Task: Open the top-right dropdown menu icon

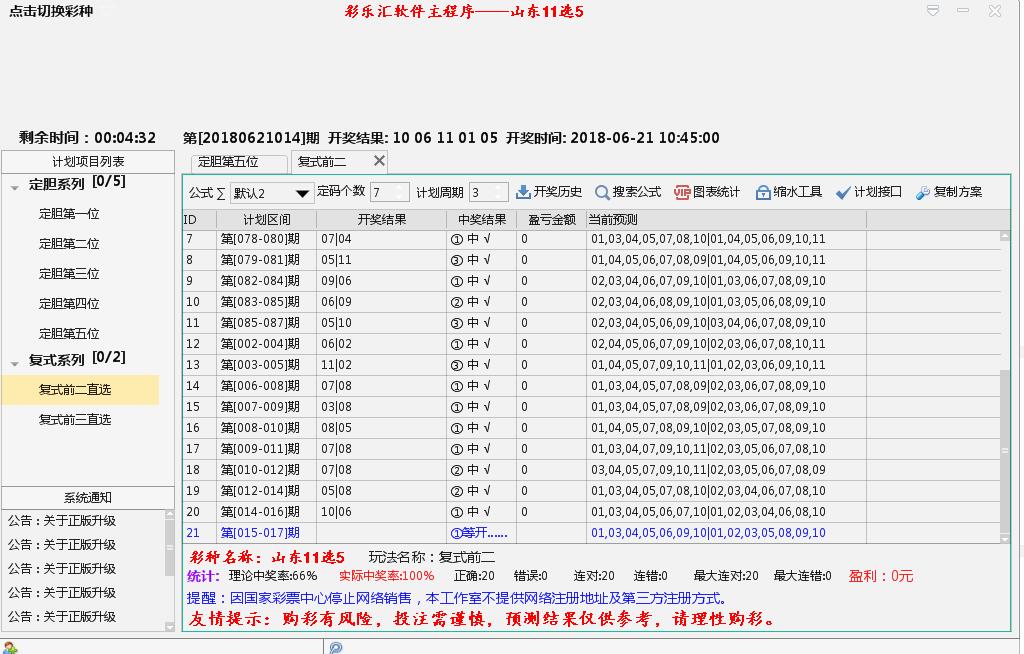Action: click(x=933, y=10)
